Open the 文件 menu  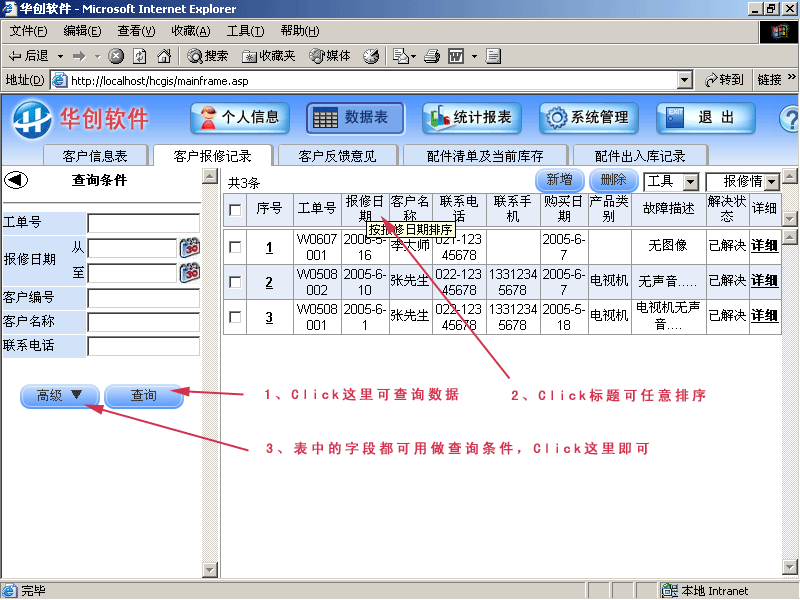click(27, 31)
